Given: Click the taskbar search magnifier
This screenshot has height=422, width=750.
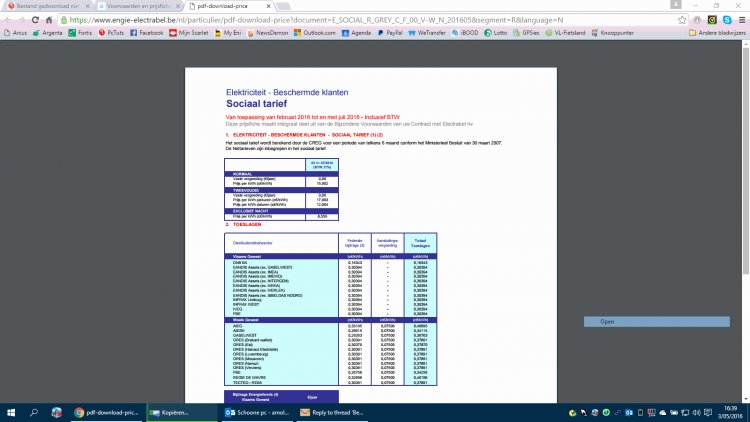Looking at the screenshot, I should pyautogui.click(x=35, y=411).
